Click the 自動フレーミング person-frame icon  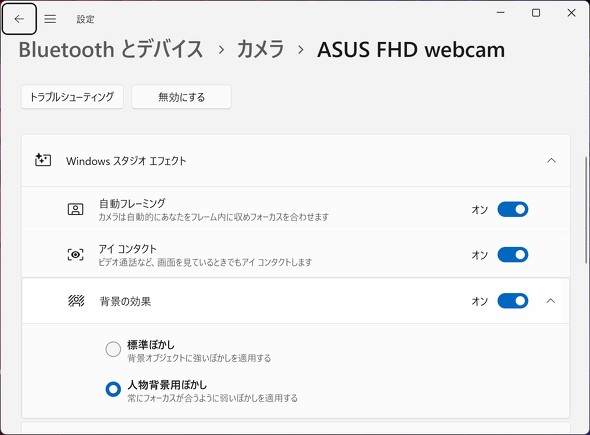click(x=75, y=209)
